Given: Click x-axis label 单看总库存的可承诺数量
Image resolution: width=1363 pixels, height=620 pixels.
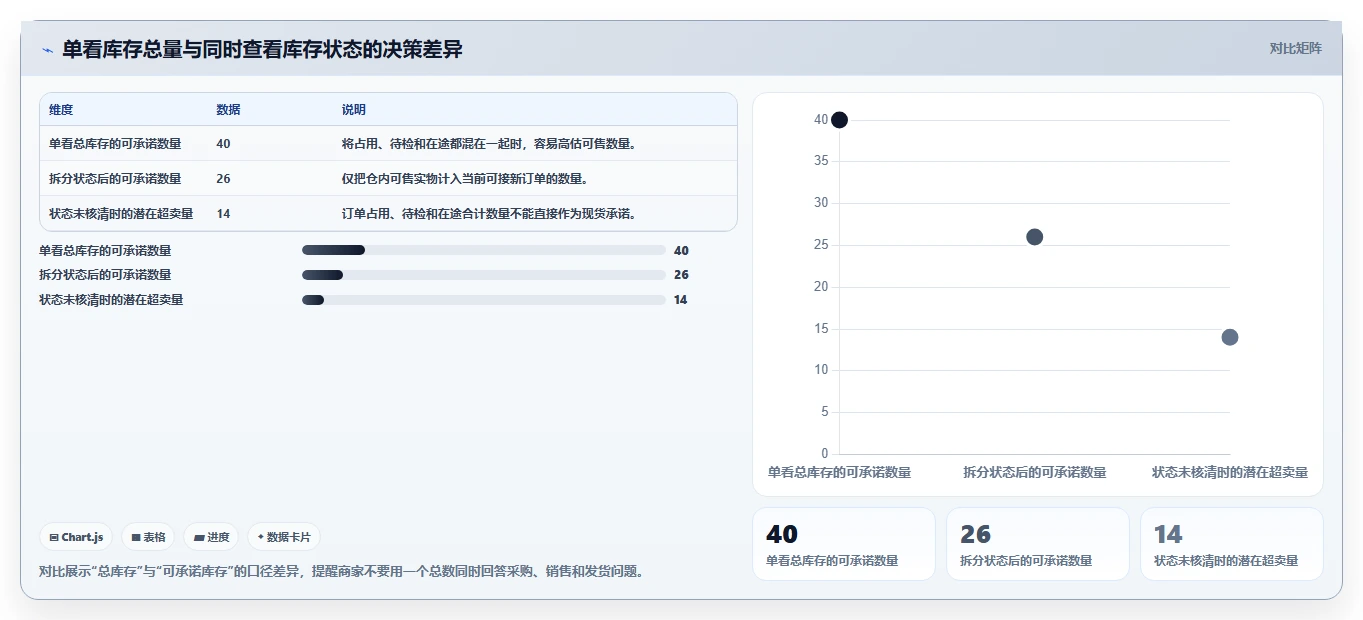Looking at the screenshot, I should click(x=839, y=472).
